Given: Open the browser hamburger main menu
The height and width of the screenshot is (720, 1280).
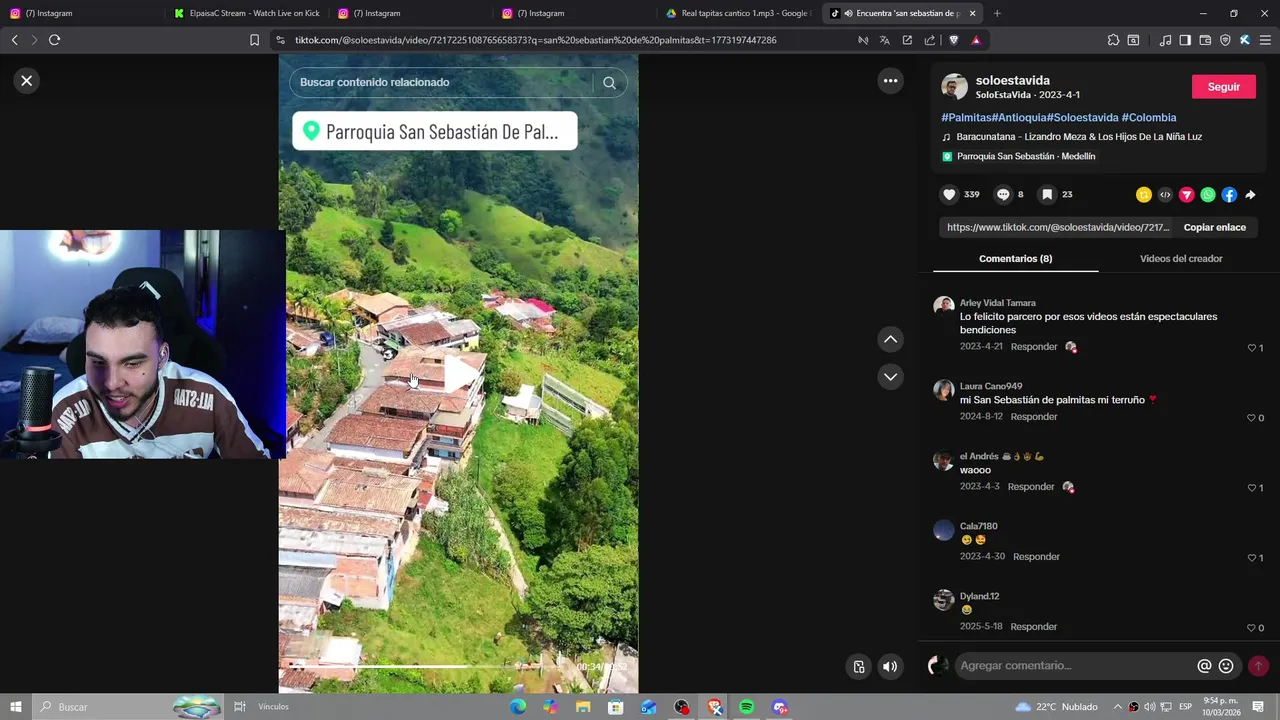Looking at the screenshot, I should [1265, 40].
